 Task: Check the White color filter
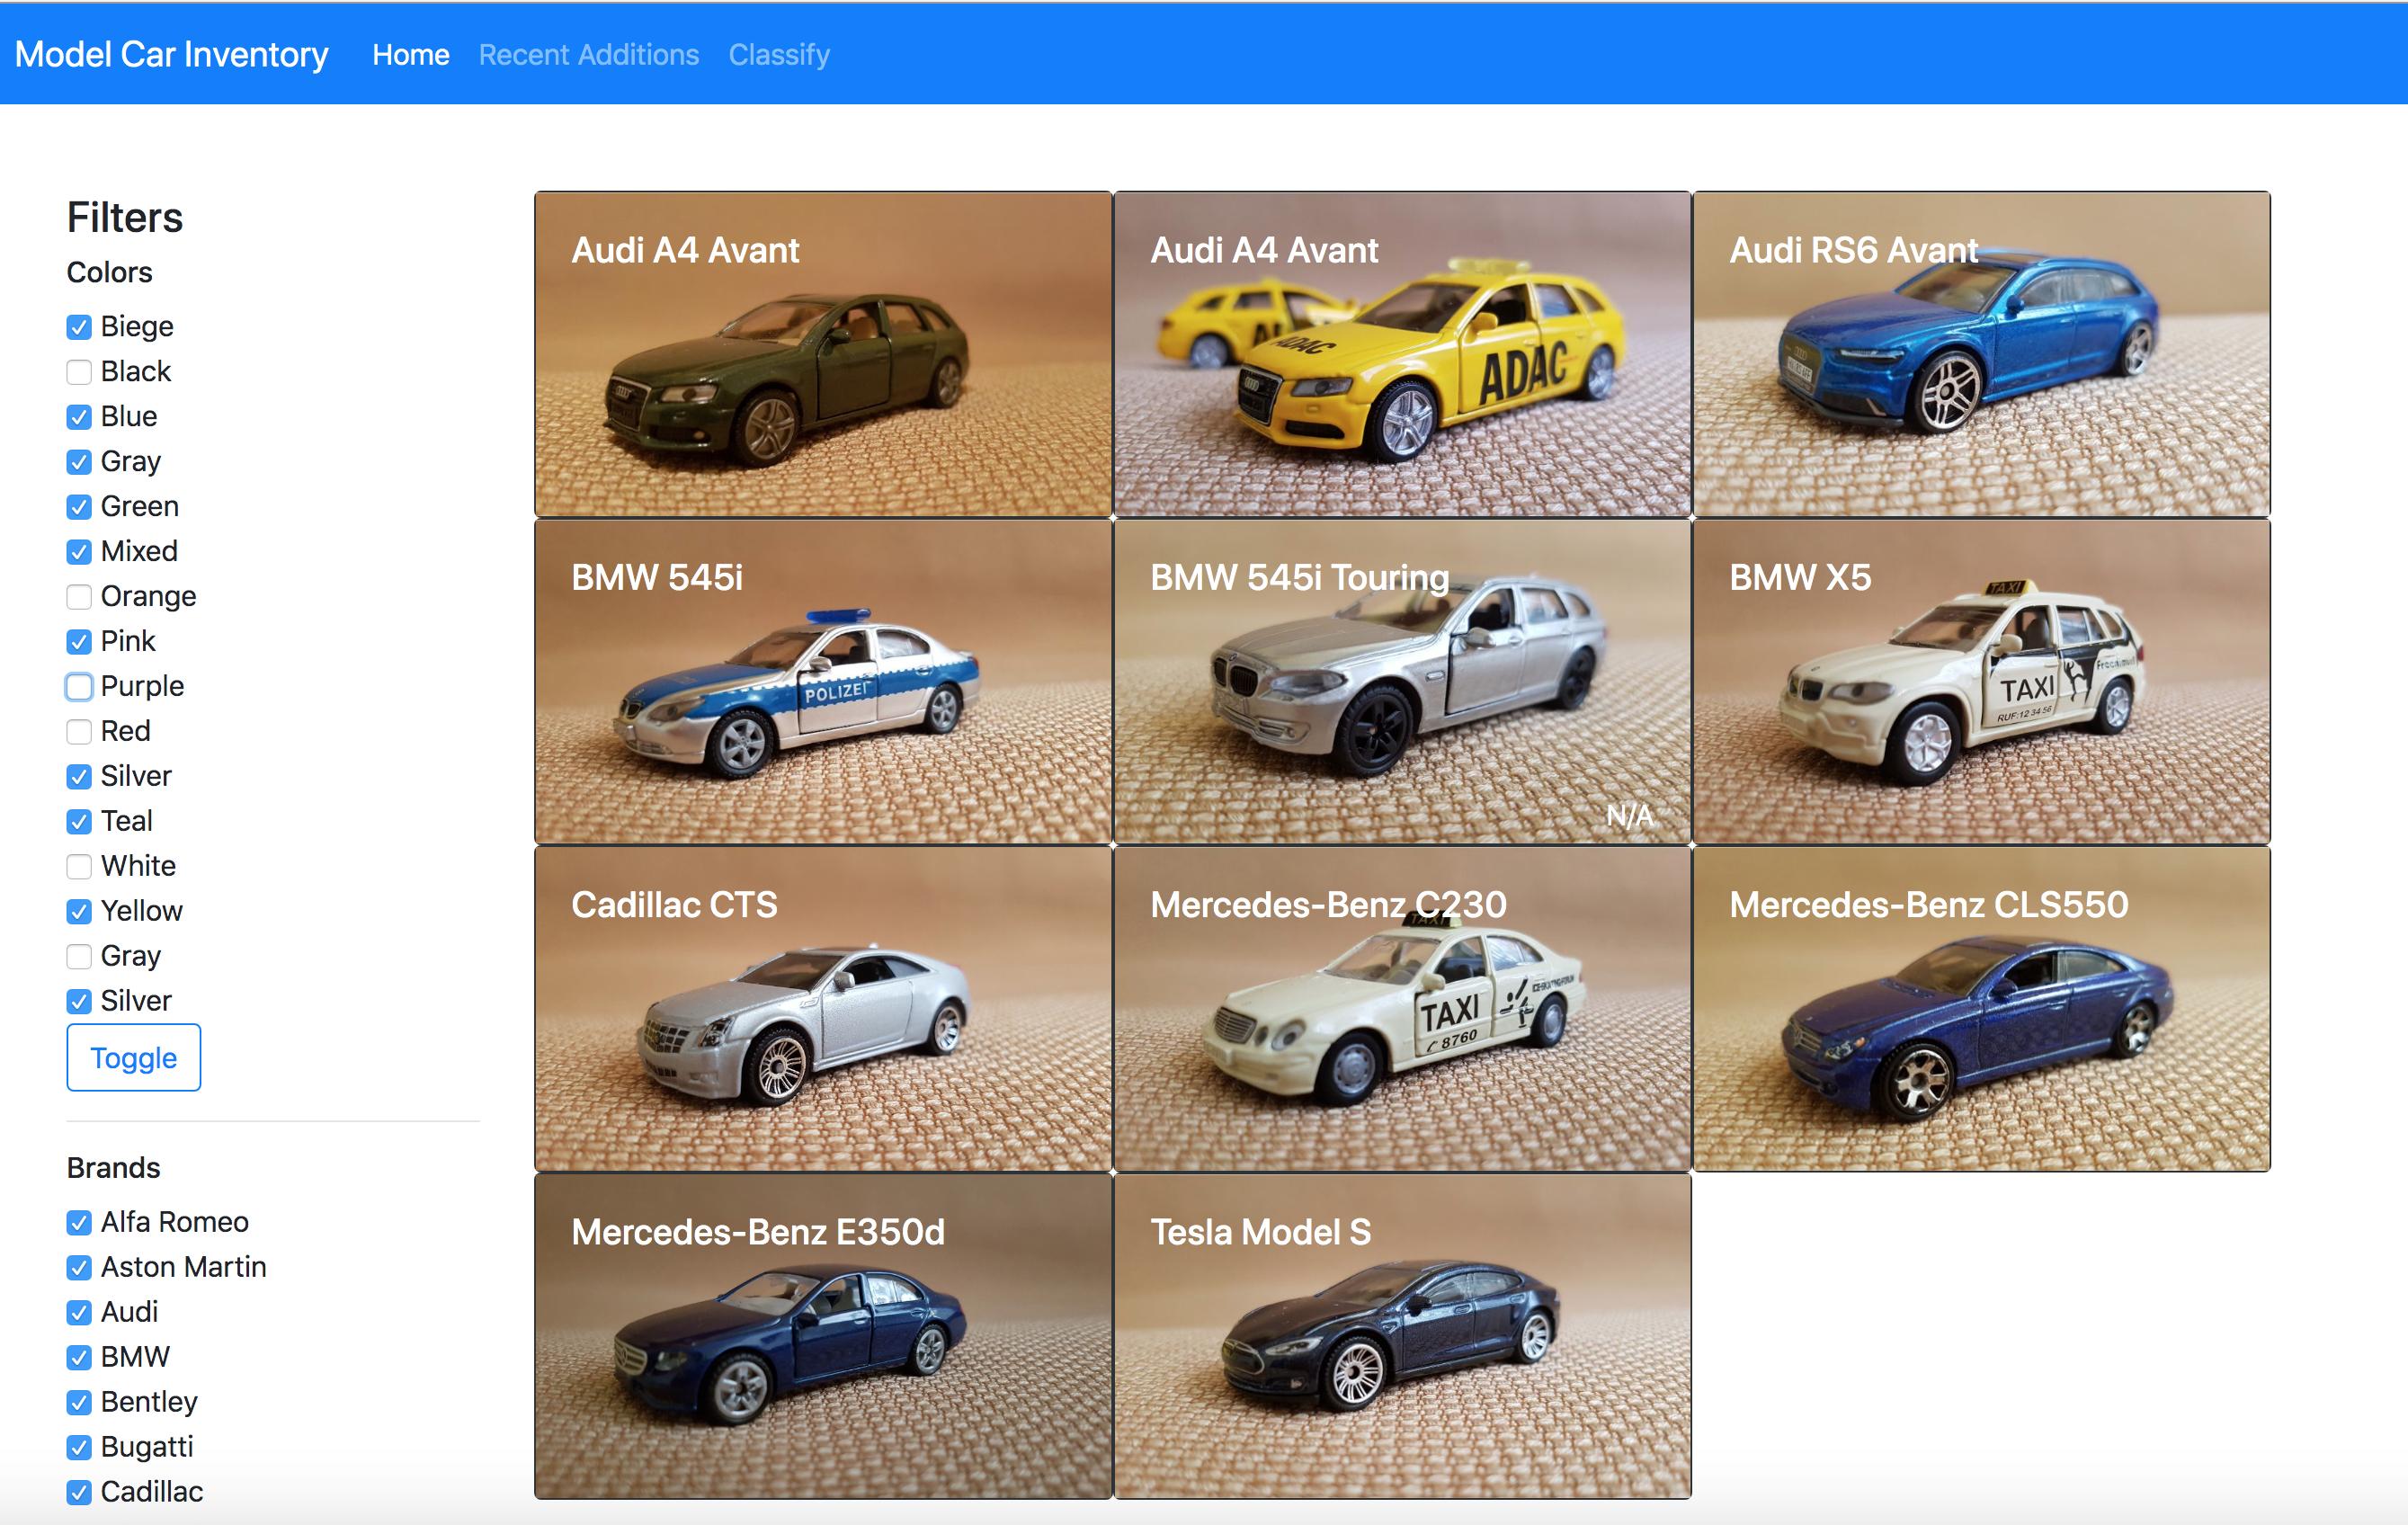(79, 866)
